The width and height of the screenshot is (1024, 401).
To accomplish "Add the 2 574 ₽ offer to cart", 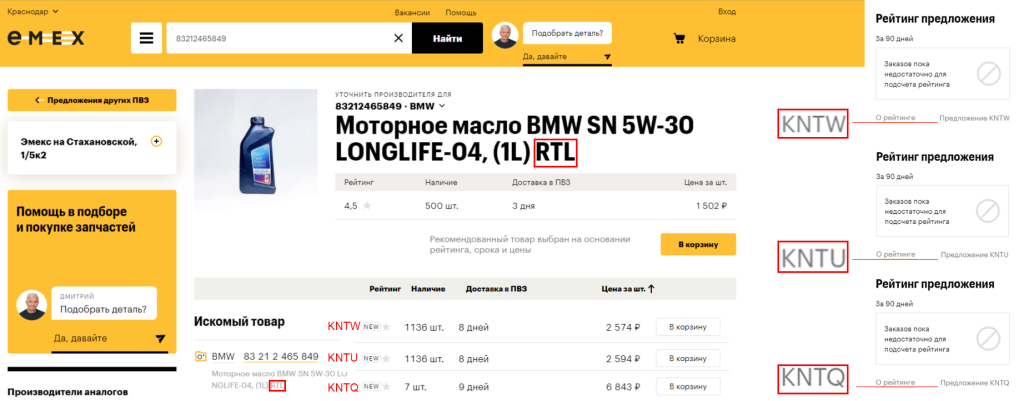I will pos(688,327).
